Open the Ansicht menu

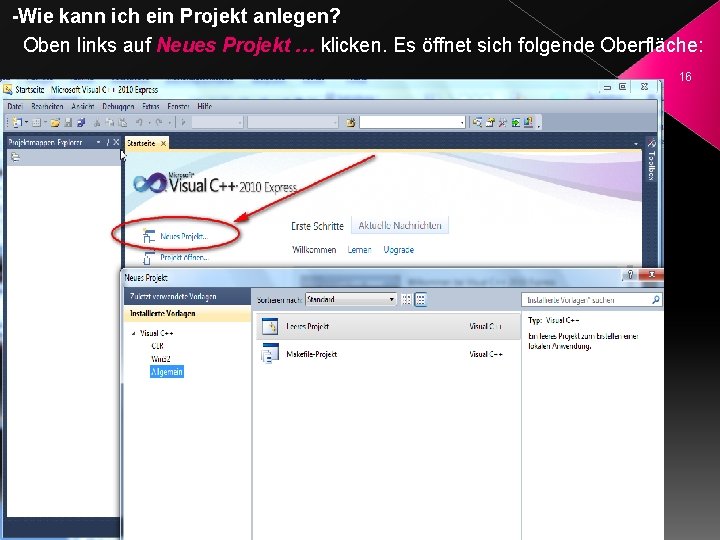pos(83,106)
